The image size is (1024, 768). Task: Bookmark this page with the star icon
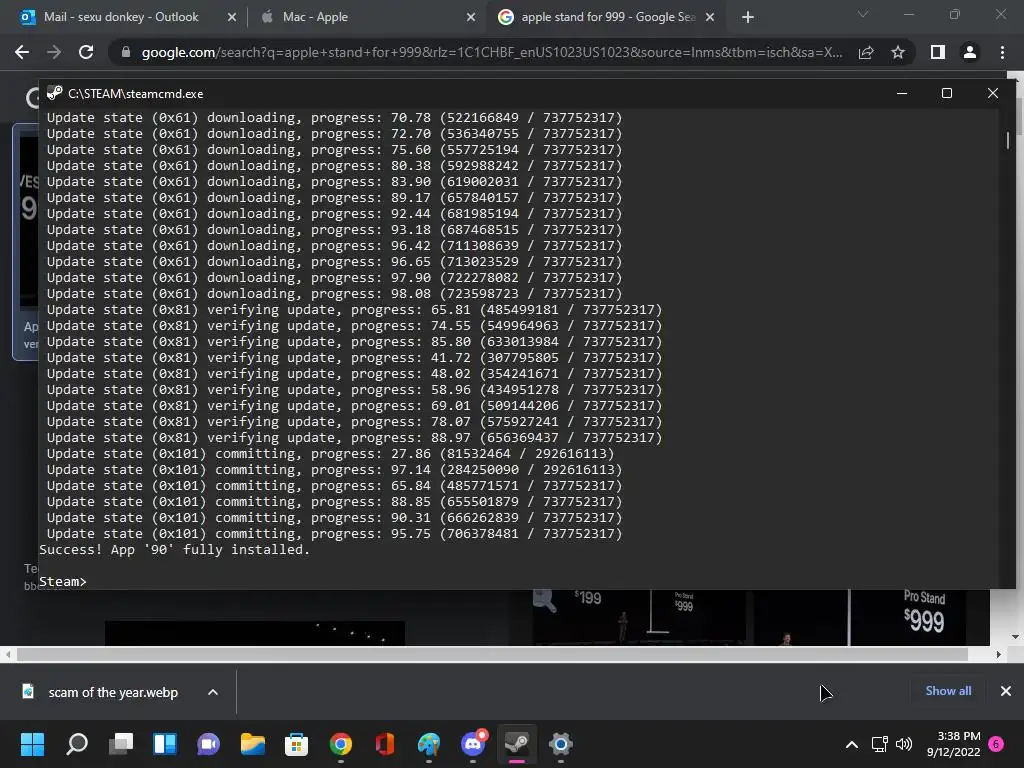898,52
